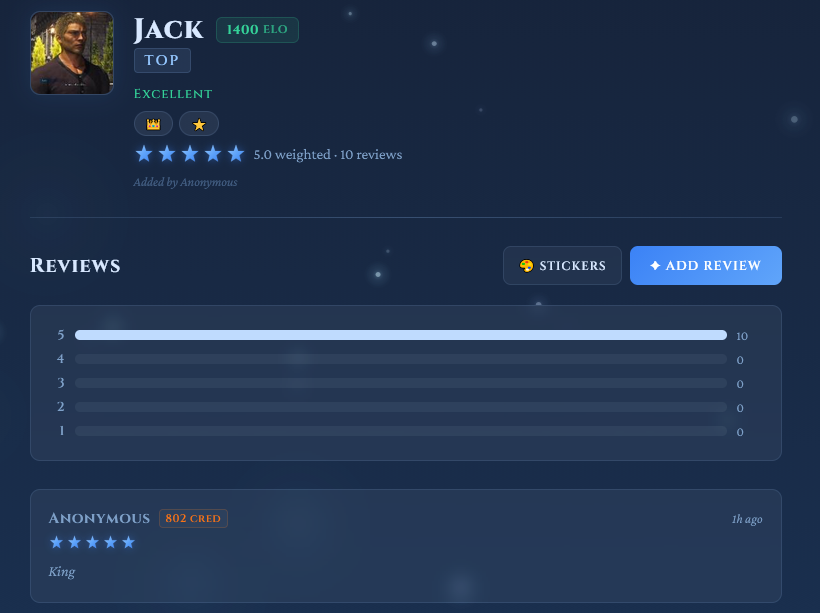Click the Jack profile name heading
This screenshot has height=613, width=820.
pos(168,30)
